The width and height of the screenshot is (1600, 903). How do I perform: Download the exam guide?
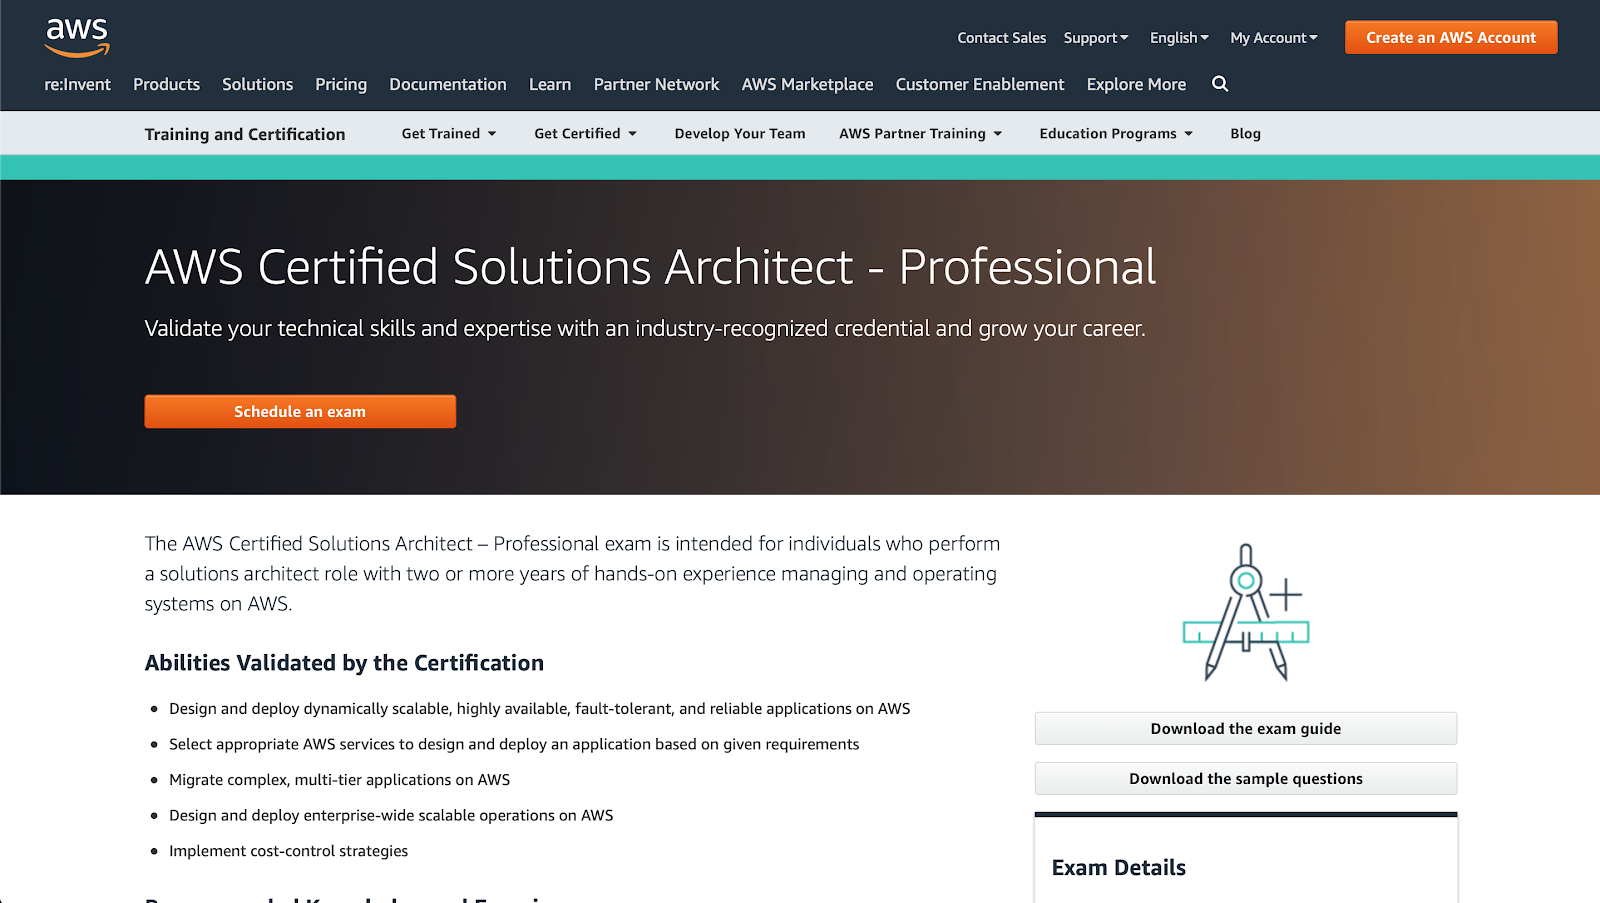click(x=1246, y=729)
